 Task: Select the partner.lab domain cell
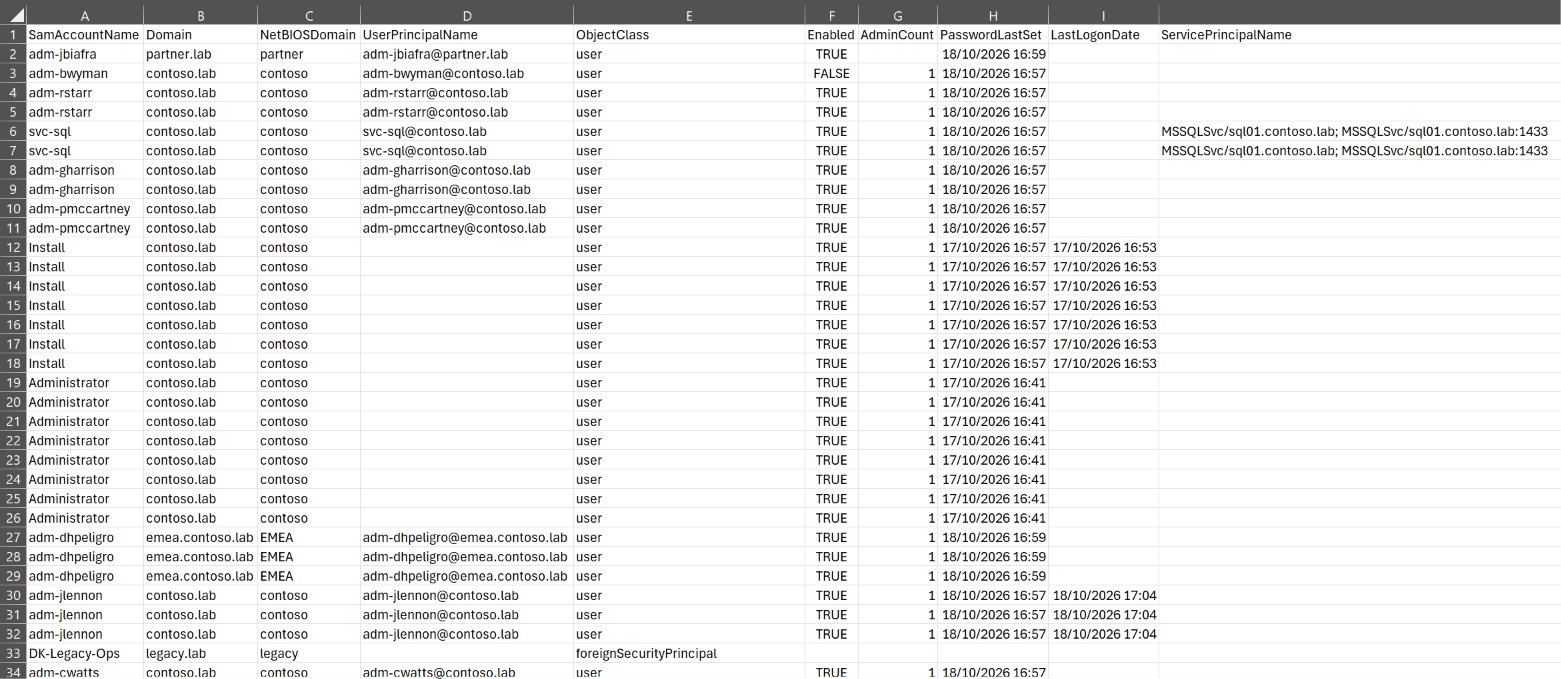click(x=200, y=54)
